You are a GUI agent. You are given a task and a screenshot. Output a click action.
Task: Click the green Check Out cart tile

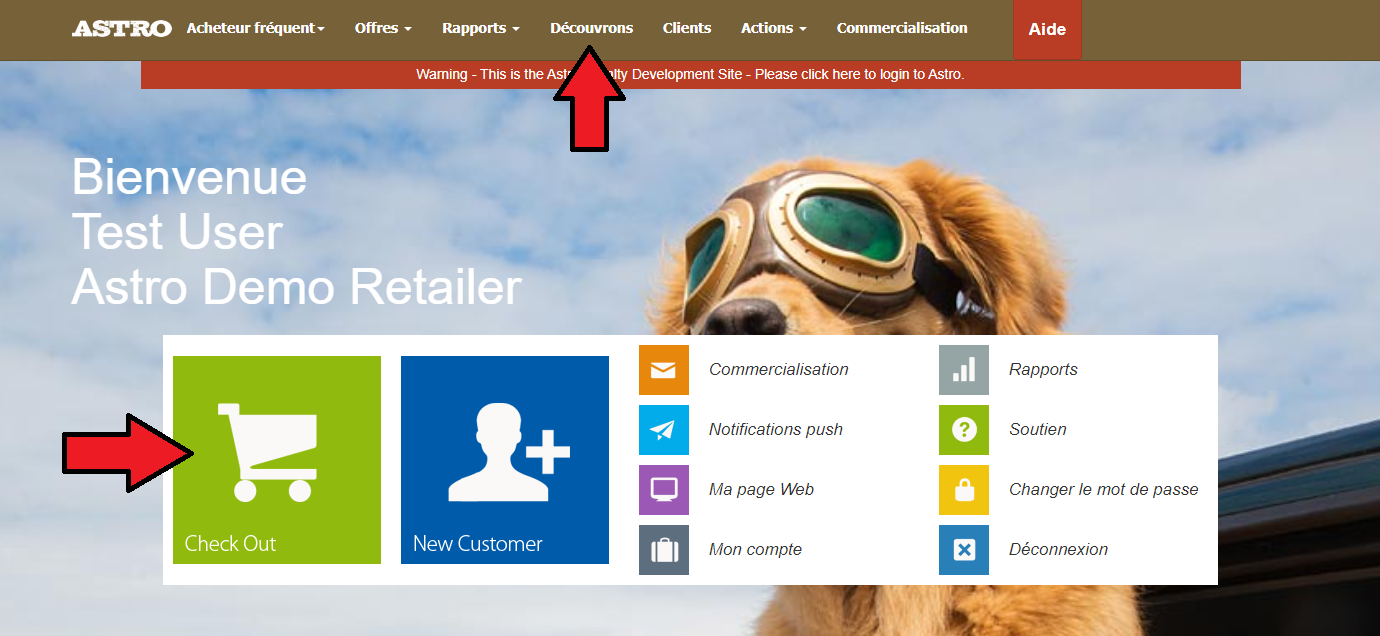tap(277, 460)
